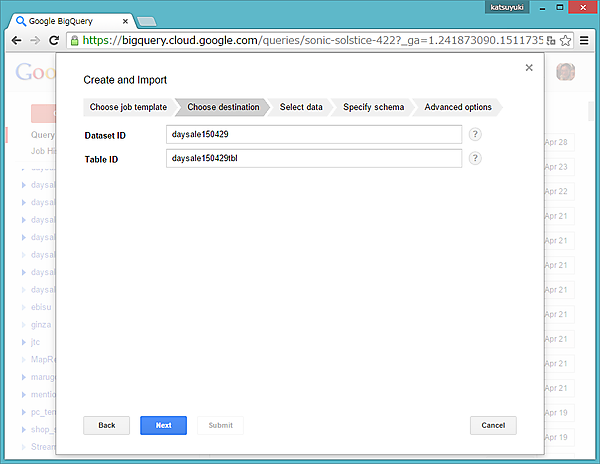Viewport: 600px width, 464px height.
Task: Open the help icon next to Dataset ID
Action: [x=475, y=134]
